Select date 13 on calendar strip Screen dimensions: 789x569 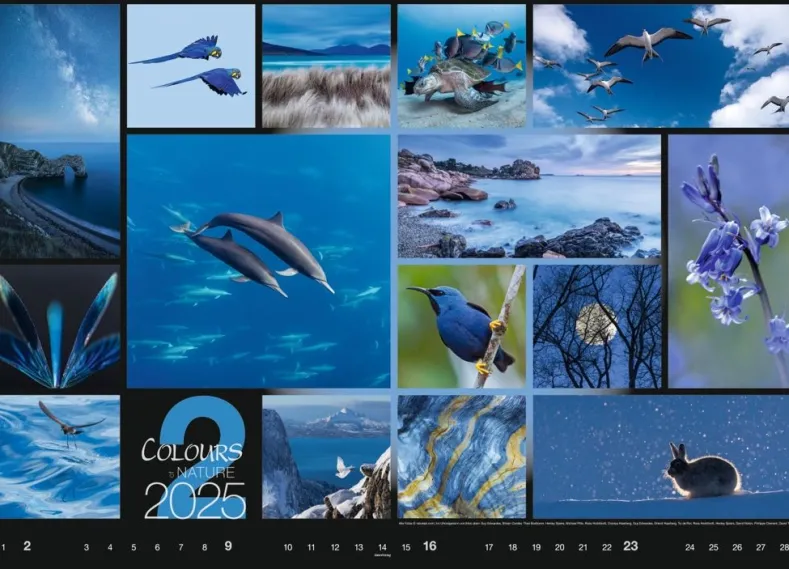359,547
